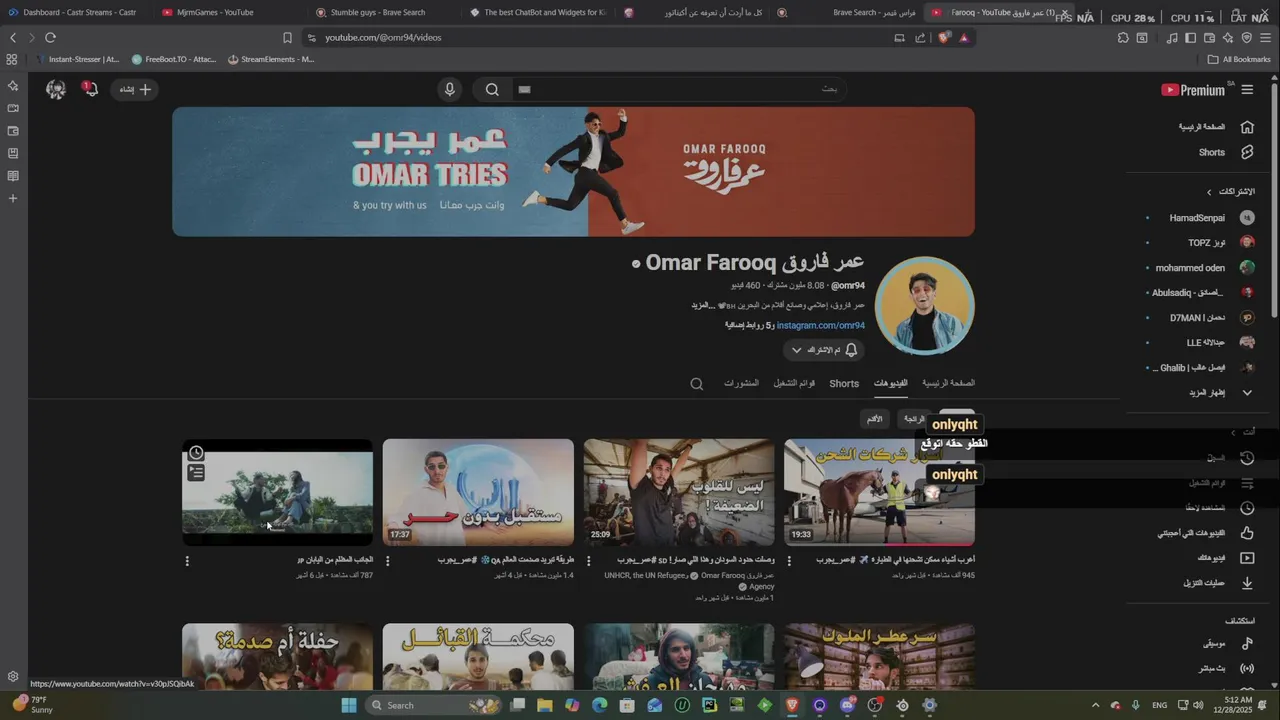Image resolution: width=1280 pixels, height=720 pixels.
Task: Switch to the channel Home tab
Action: click(x=948, y=383)
